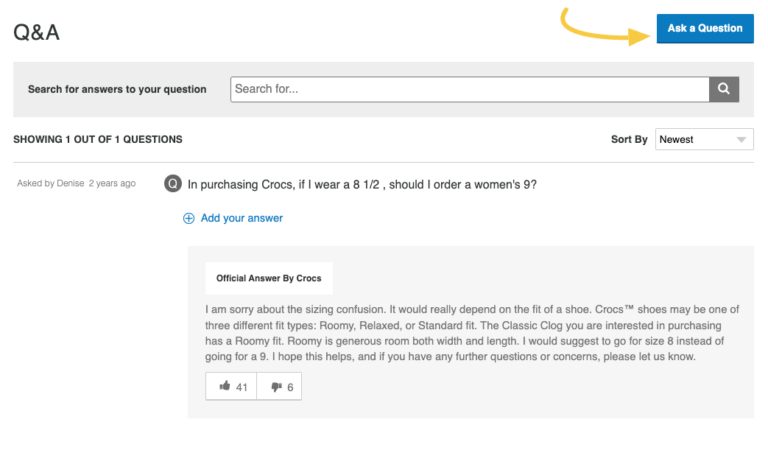The height and width of the screenshot is (450, 768).
Task: Open the Sort By Newest dropdown
Action: point(704,140)
